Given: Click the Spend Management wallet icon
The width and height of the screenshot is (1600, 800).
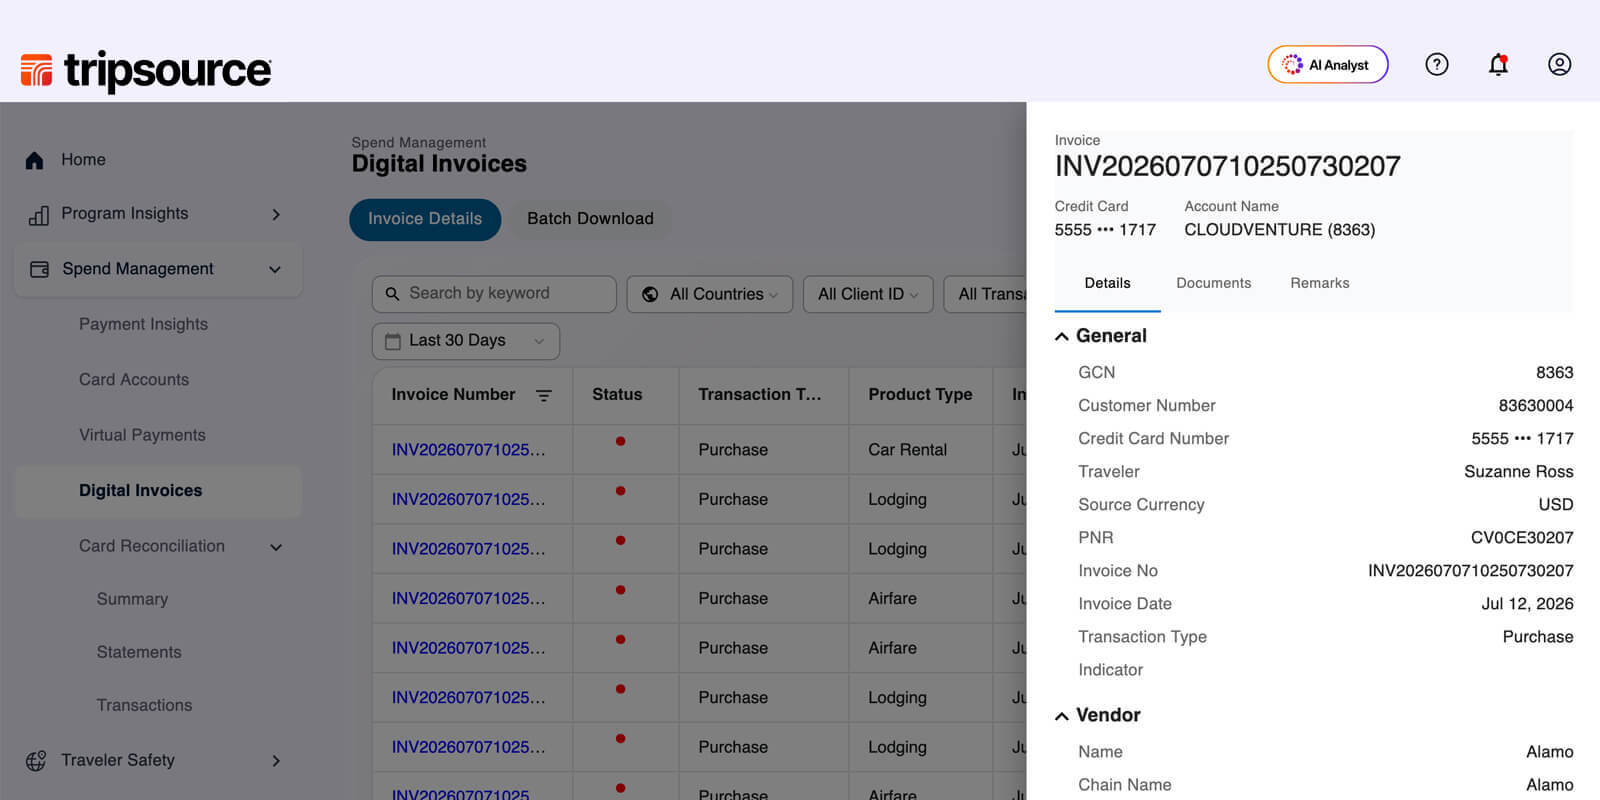Looking at the screenshot, I should 39,269.
